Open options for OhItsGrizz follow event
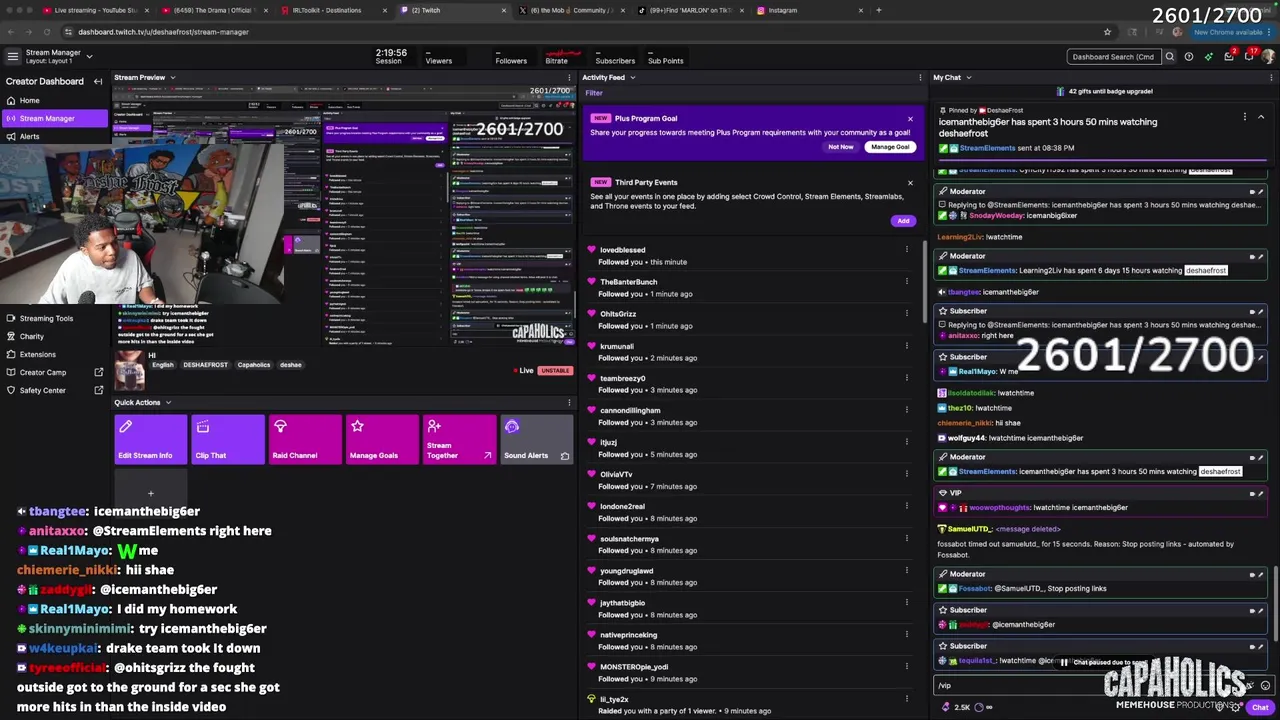 pyautogui.click(x=907, y=314)
